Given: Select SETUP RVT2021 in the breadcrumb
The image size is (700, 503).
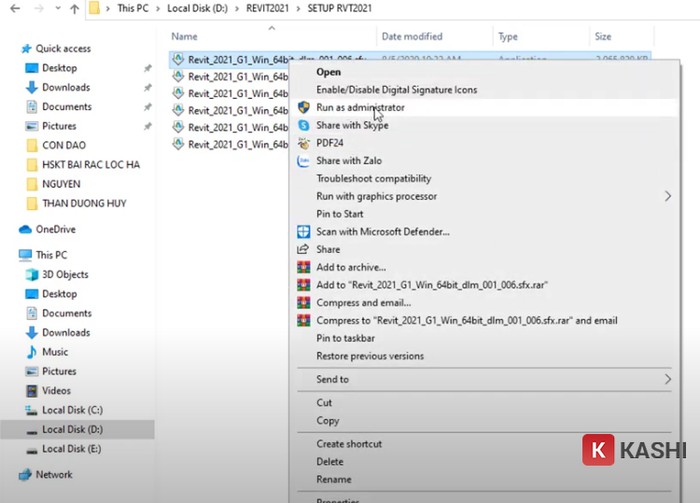Looking at the screenshot, I should [x=339, y=8].
